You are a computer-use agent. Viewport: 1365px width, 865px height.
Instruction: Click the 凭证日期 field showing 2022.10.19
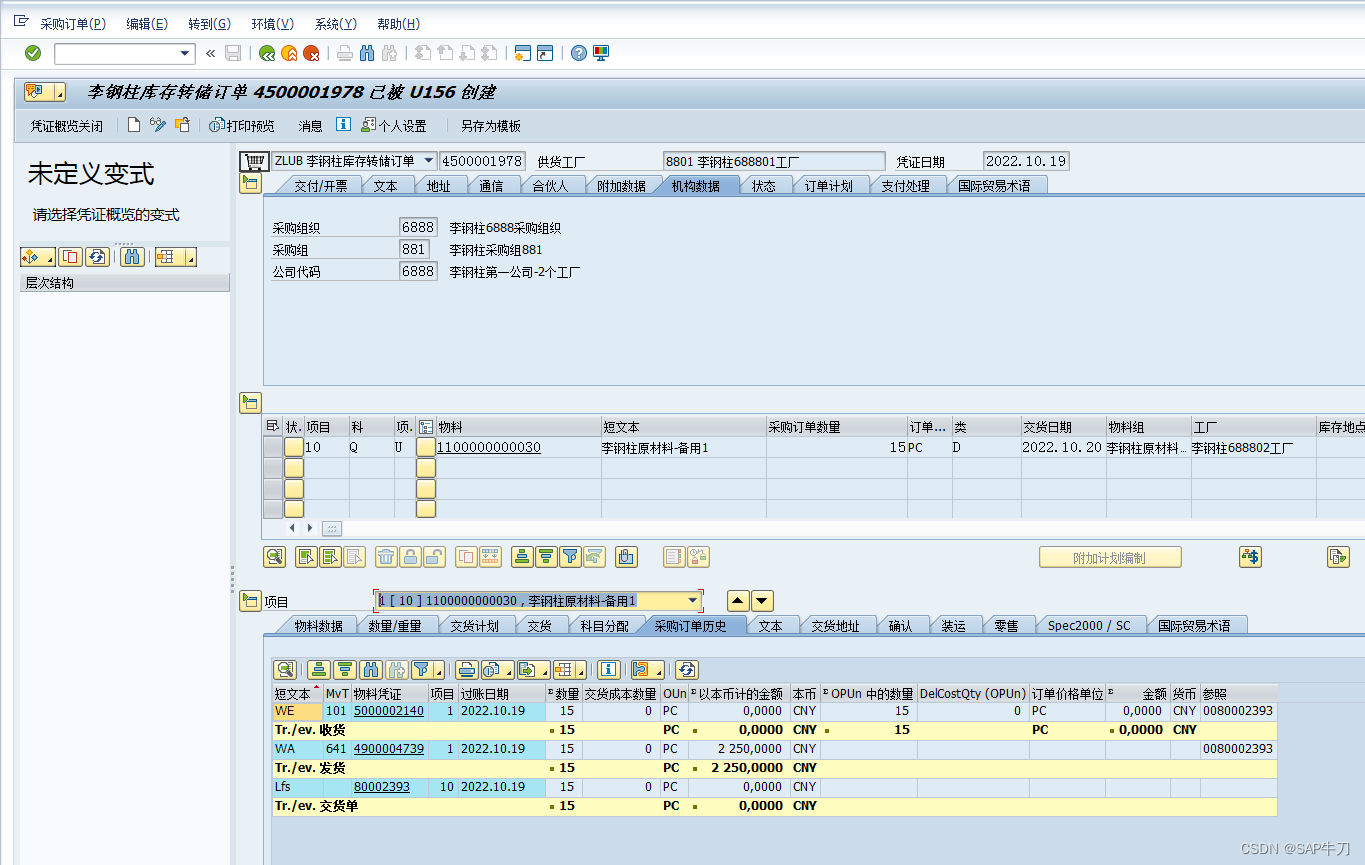1026,161
